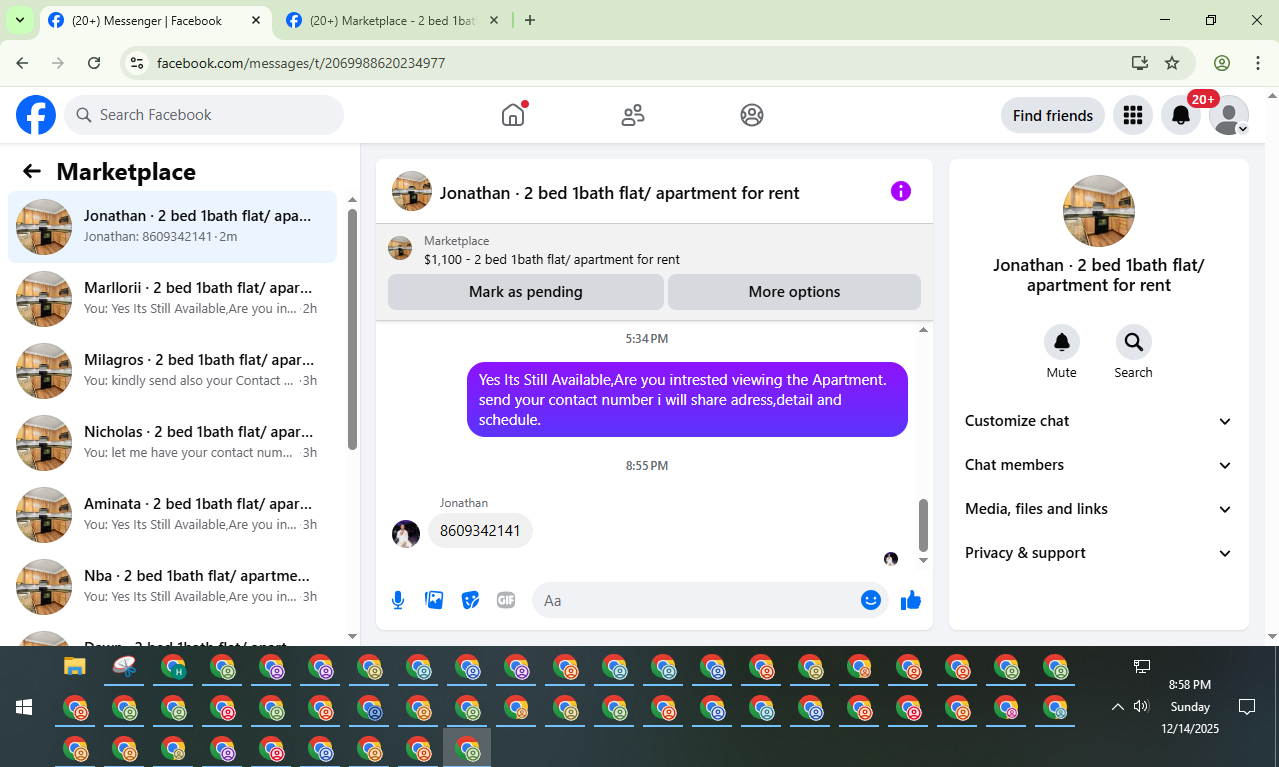This screenshot has height=767, width=1279.
Task: Open Marllorii conversation in list
Action: click(x=172, y=299)
